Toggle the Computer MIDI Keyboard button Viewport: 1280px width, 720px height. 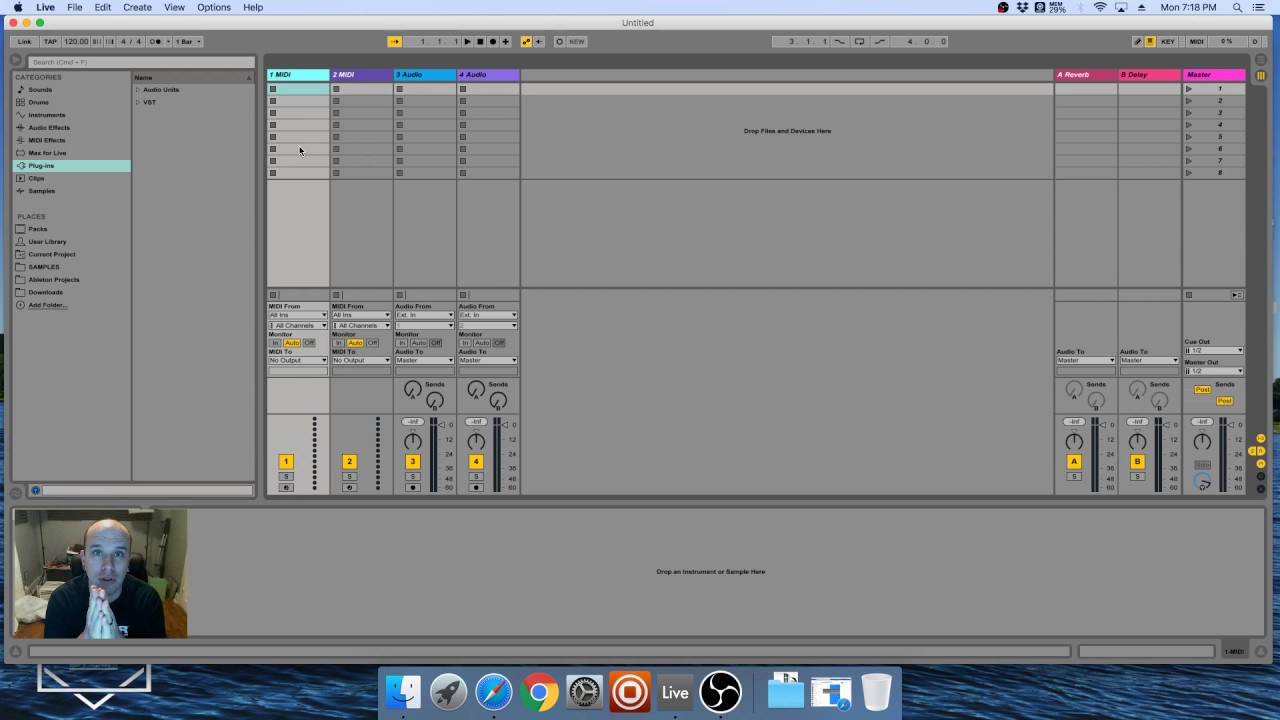pyautogui.click(x=1150, y=41)
